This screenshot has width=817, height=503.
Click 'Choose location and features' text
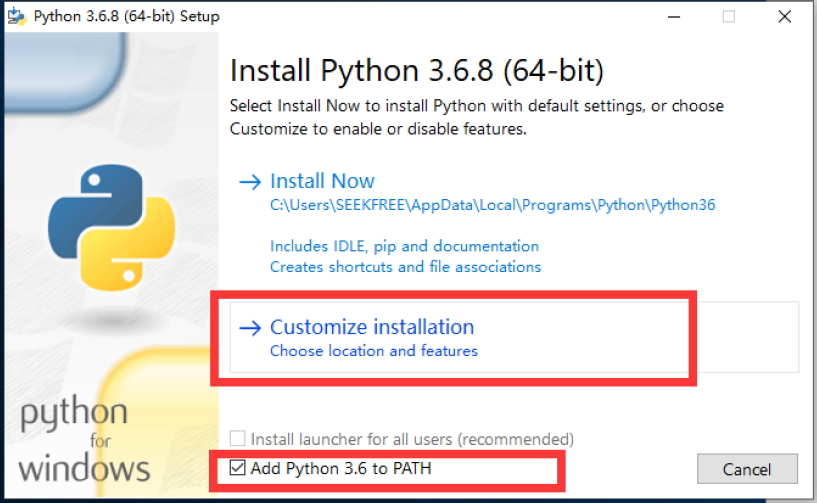[x=374, y=351]
